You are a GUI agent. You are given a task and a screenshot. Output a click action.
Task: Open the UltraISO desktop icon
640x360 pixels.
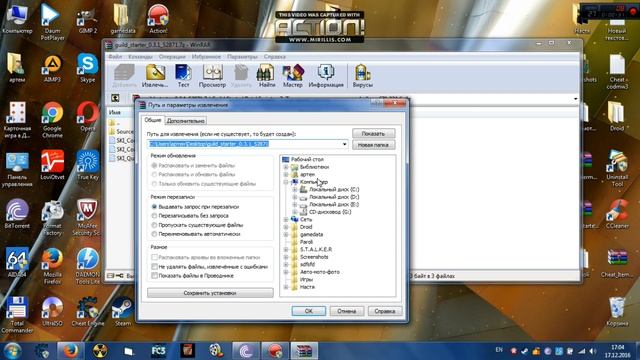click(x=52, y=311)
